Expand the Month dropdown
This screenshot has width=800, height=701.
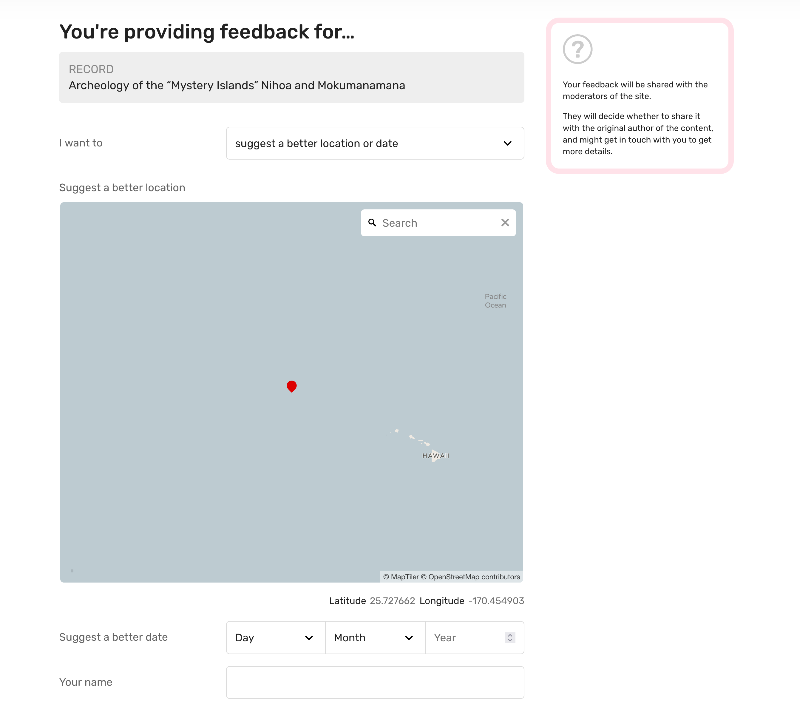tap(375, 637)
